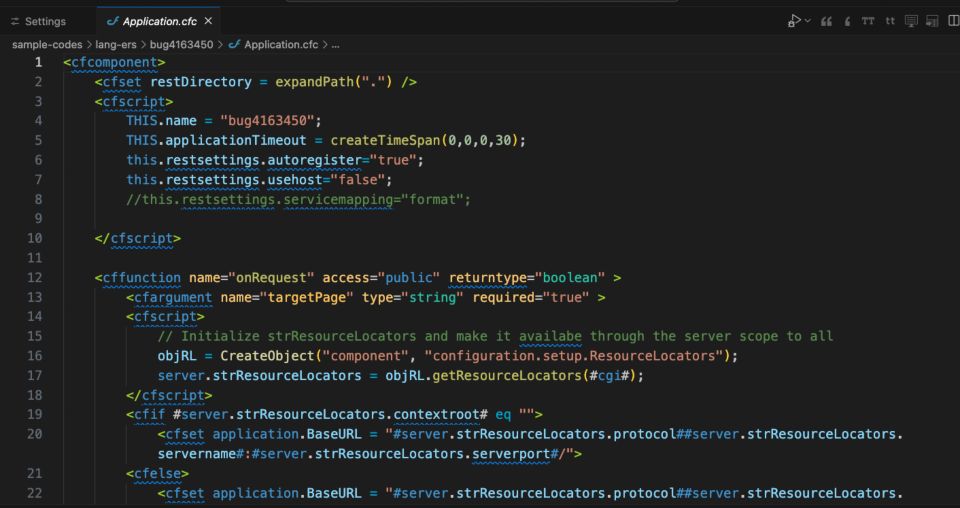This screenshot has height=508, width=960.
Task: Click getResourceLocators on line 17
Action: [x=507, y=375]
